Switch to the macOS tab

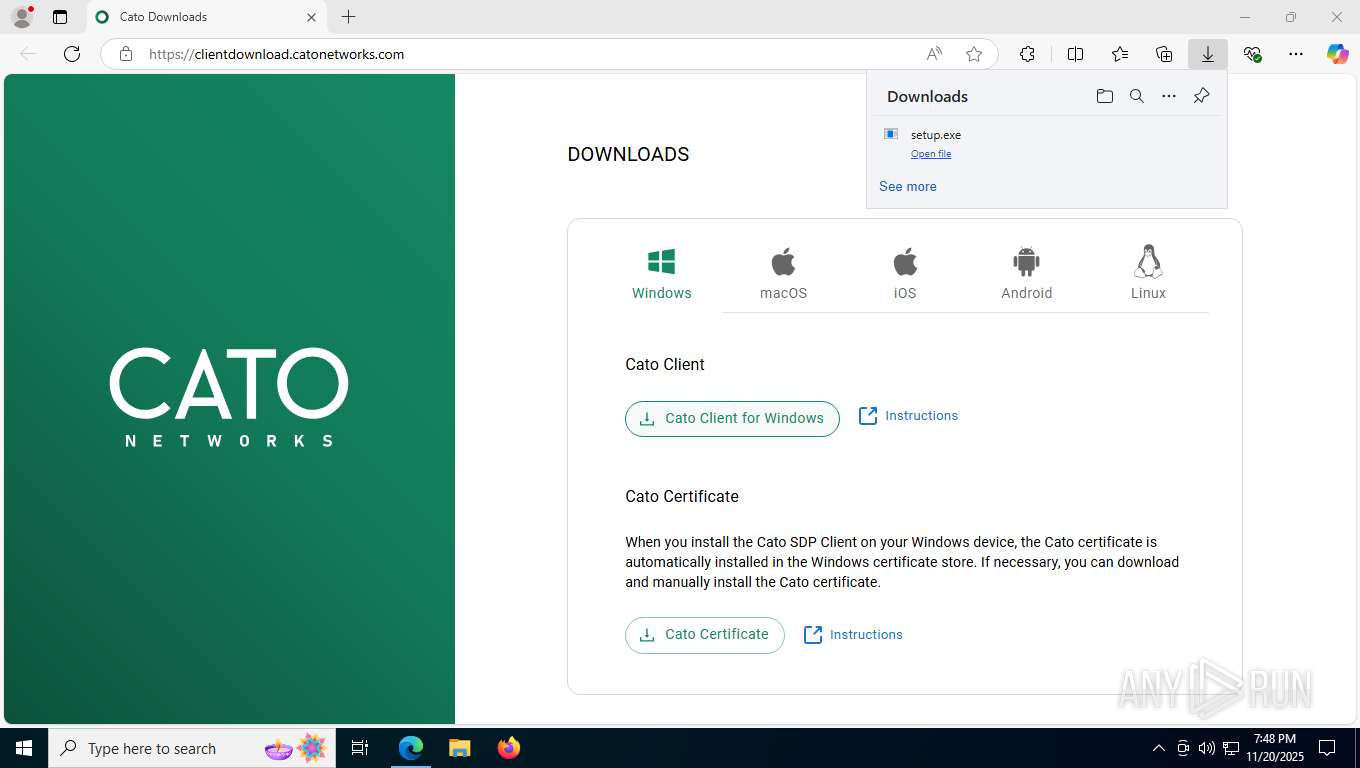tap(783, 275)
